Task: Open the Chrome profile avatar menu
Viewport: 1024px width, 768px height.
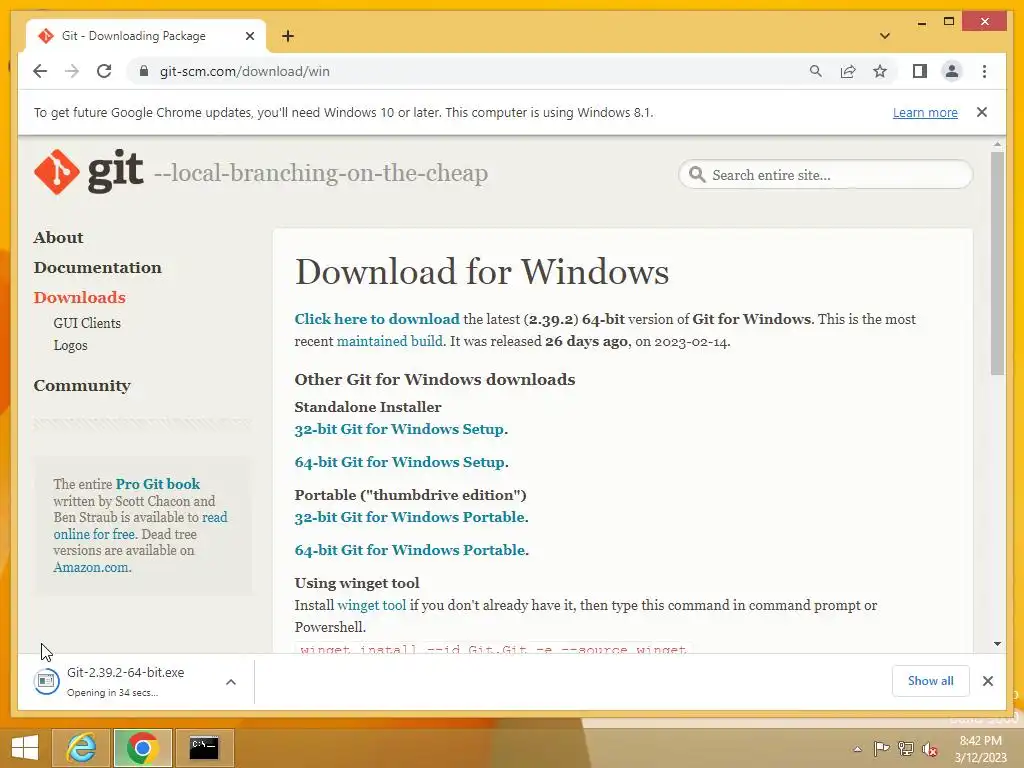Action: [x=952, y=71]
